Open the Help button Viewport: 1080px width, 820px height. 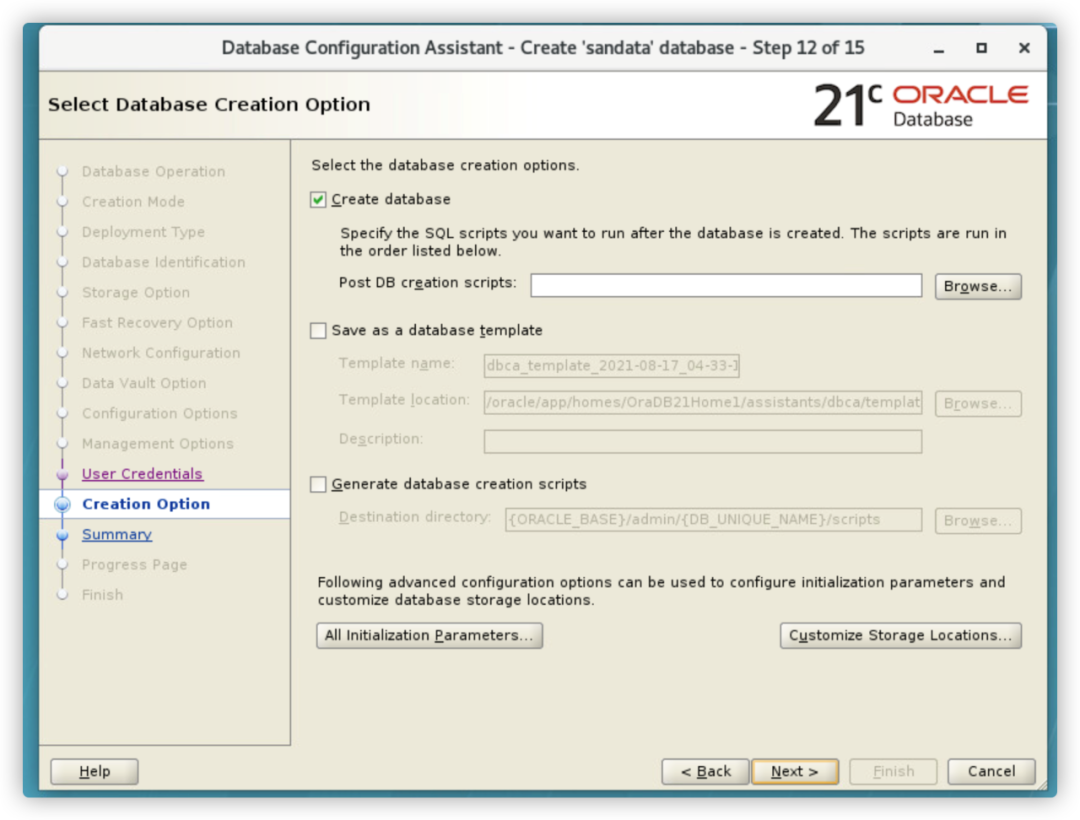(x=94, y=771)
